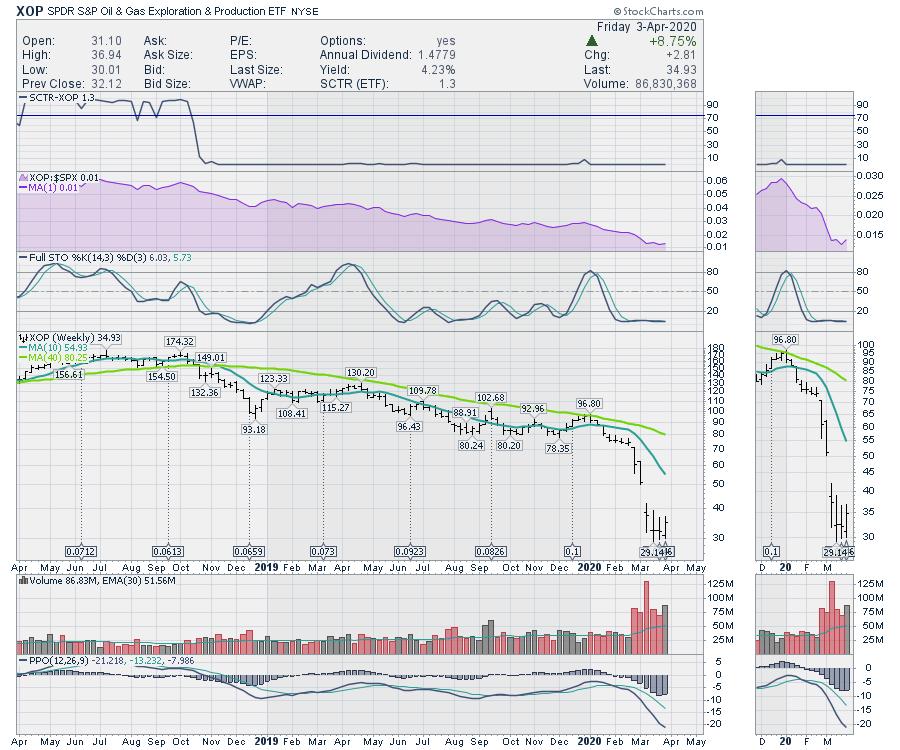
Task: Click the 0.0923 marker at chart bottom
Action: click(410, 550)
